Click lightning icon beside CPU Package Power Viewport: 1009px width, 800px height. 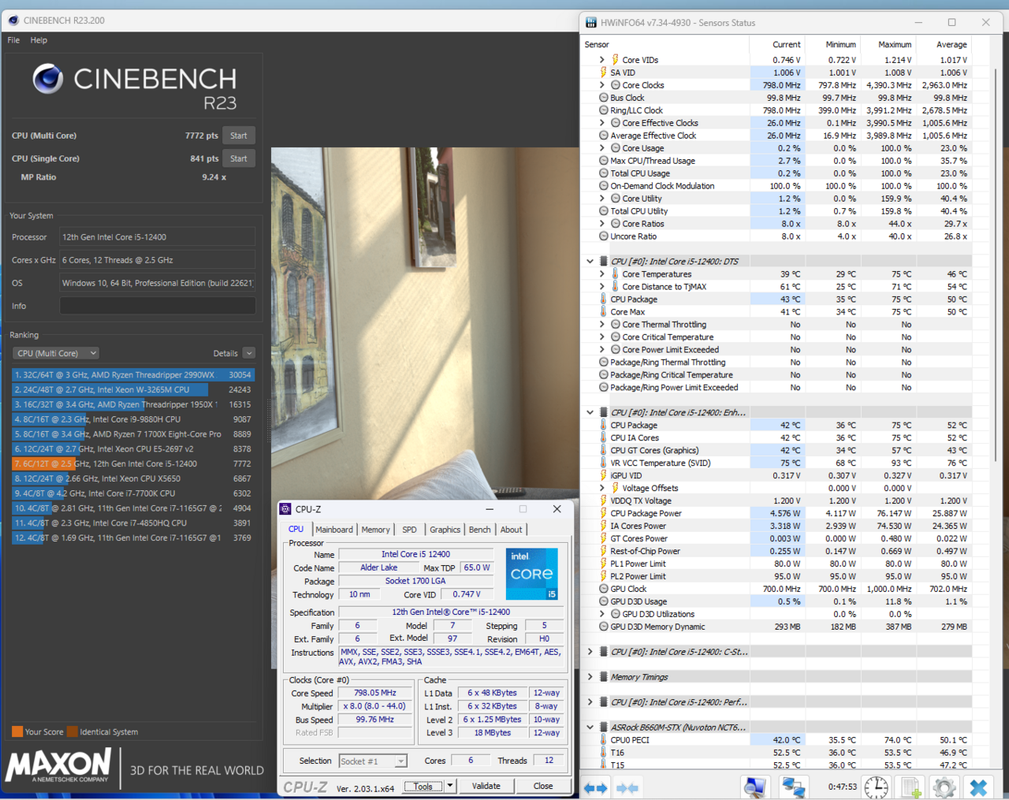(x=603, y=513)
